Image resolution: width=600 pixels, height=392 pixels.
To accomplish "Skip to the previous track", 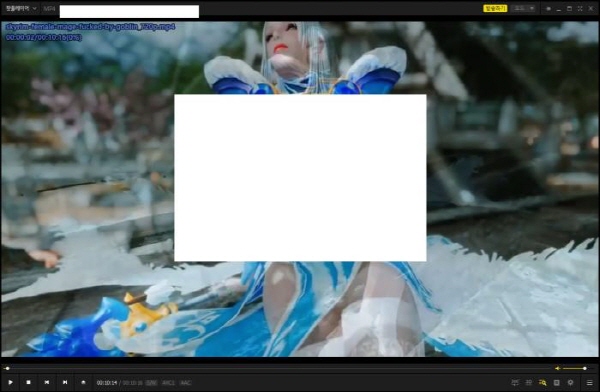I will [x=47, y=382].
